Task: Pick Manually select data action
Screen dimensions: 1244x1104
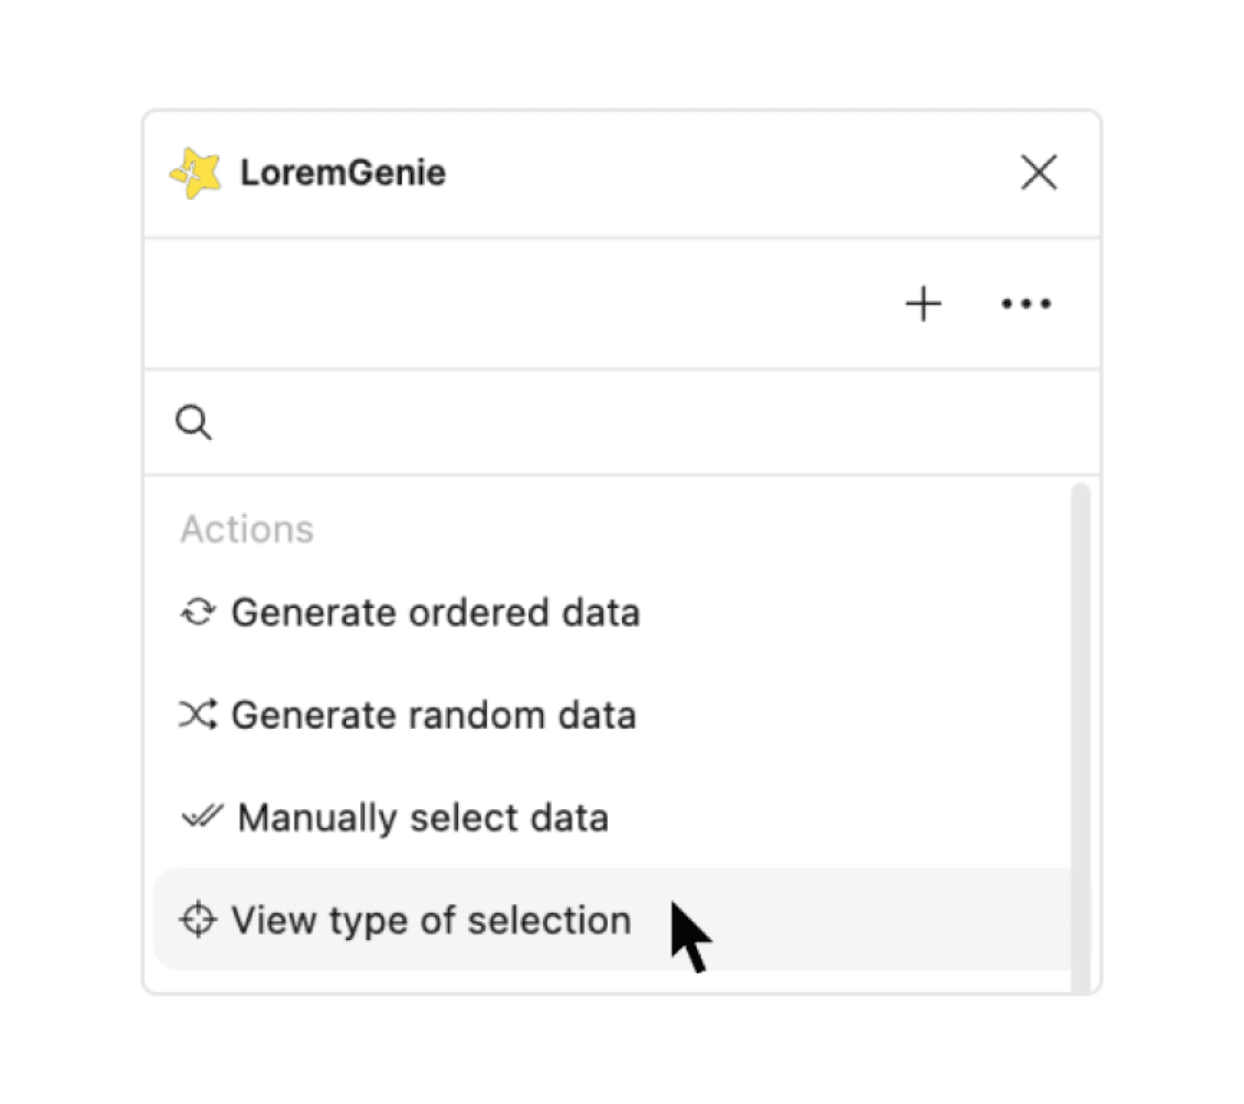Action: 422,818
